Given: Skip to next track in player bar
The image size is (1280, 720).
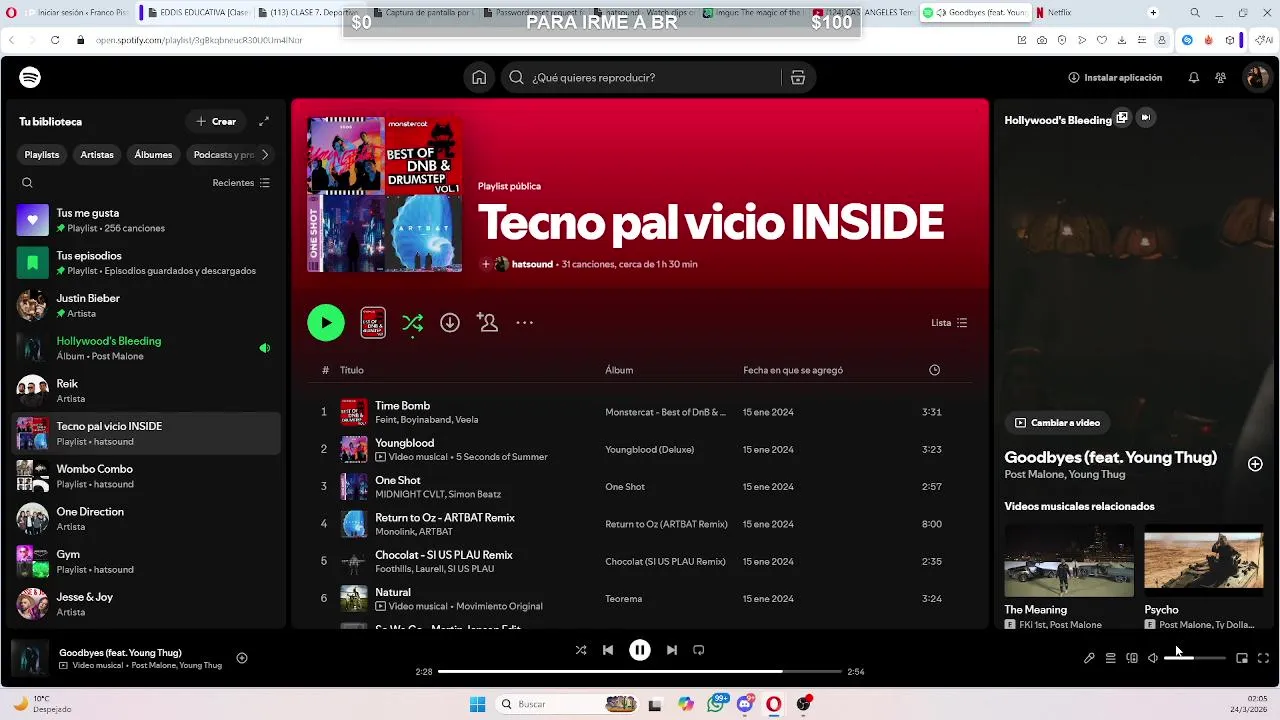Looking at the screenshot, I should pyautogui.click(x=672, y=650).
